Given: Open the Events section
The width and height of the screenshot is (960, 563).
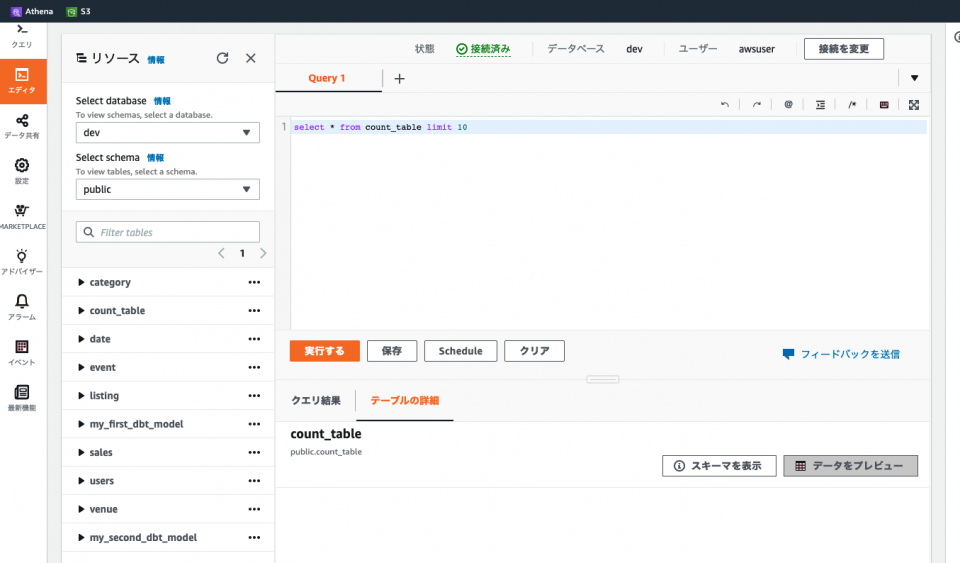Looking at the screenshot, I should pos(22,353).
